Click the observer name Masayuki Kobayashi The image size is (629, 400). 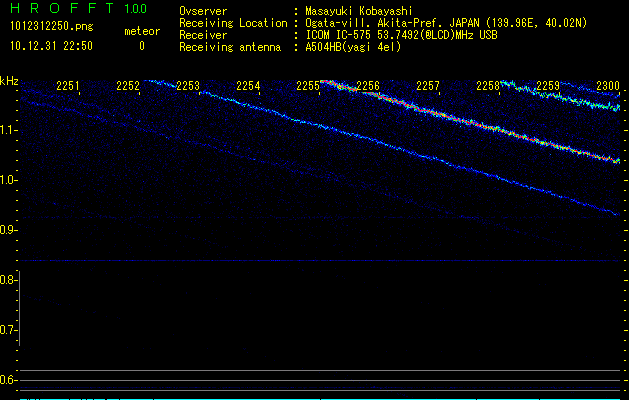pos(359,11)
